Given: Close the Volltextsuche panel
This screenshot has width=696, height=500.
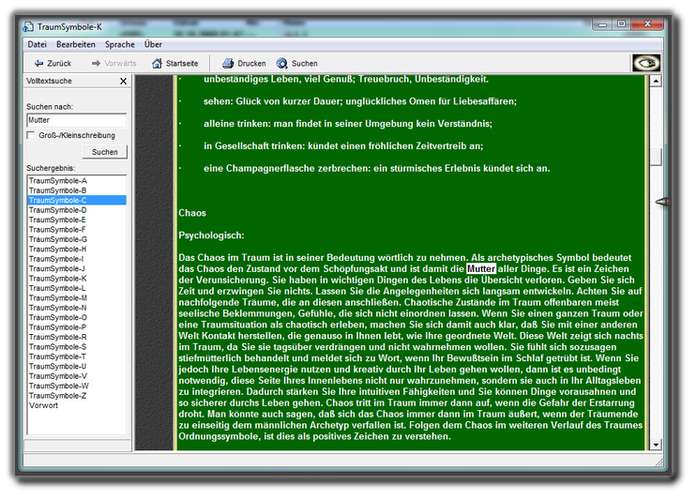Looking at the screenshot, I should pyautogui.click(x=123, y=81).
